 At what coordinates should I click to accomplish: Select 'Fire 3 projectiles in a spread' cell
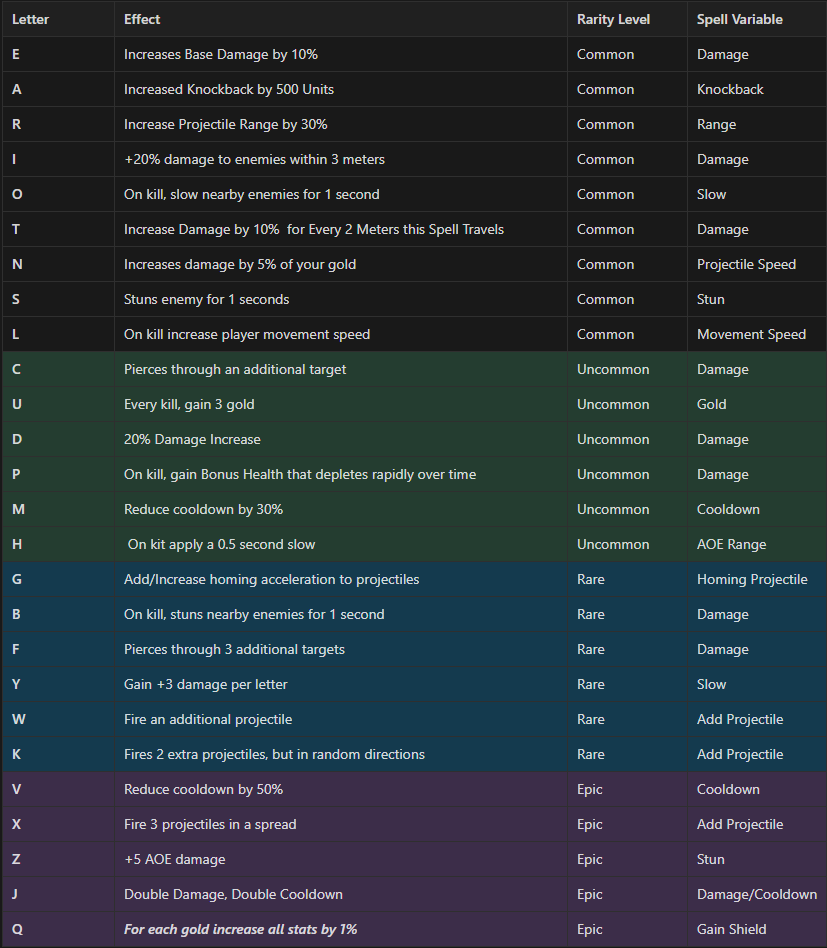point(210,824)
